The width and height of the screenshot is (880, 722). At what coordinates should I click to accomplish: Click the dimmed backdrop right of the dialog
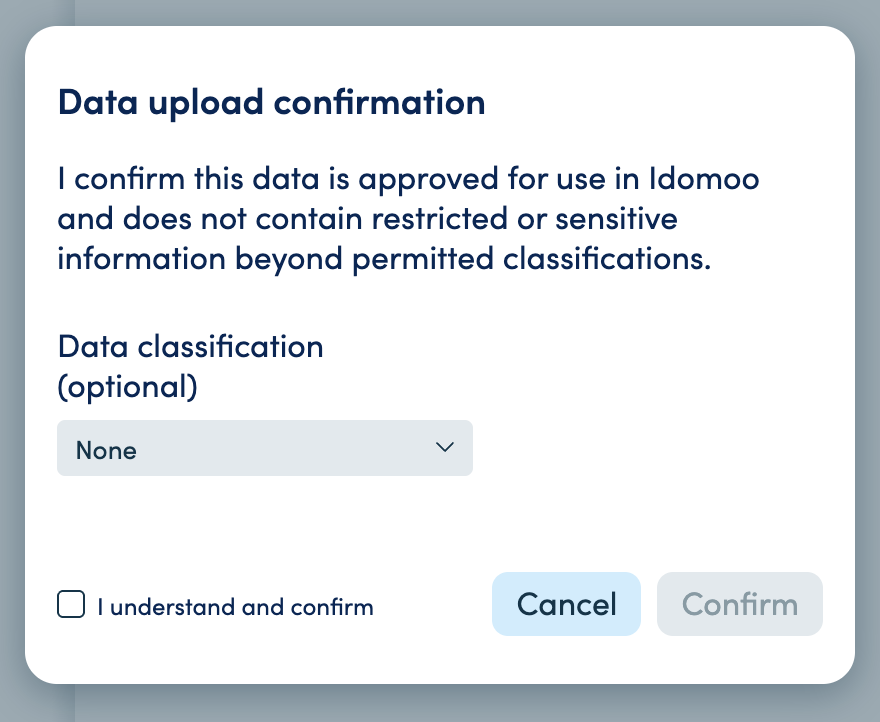coord(868,360)
